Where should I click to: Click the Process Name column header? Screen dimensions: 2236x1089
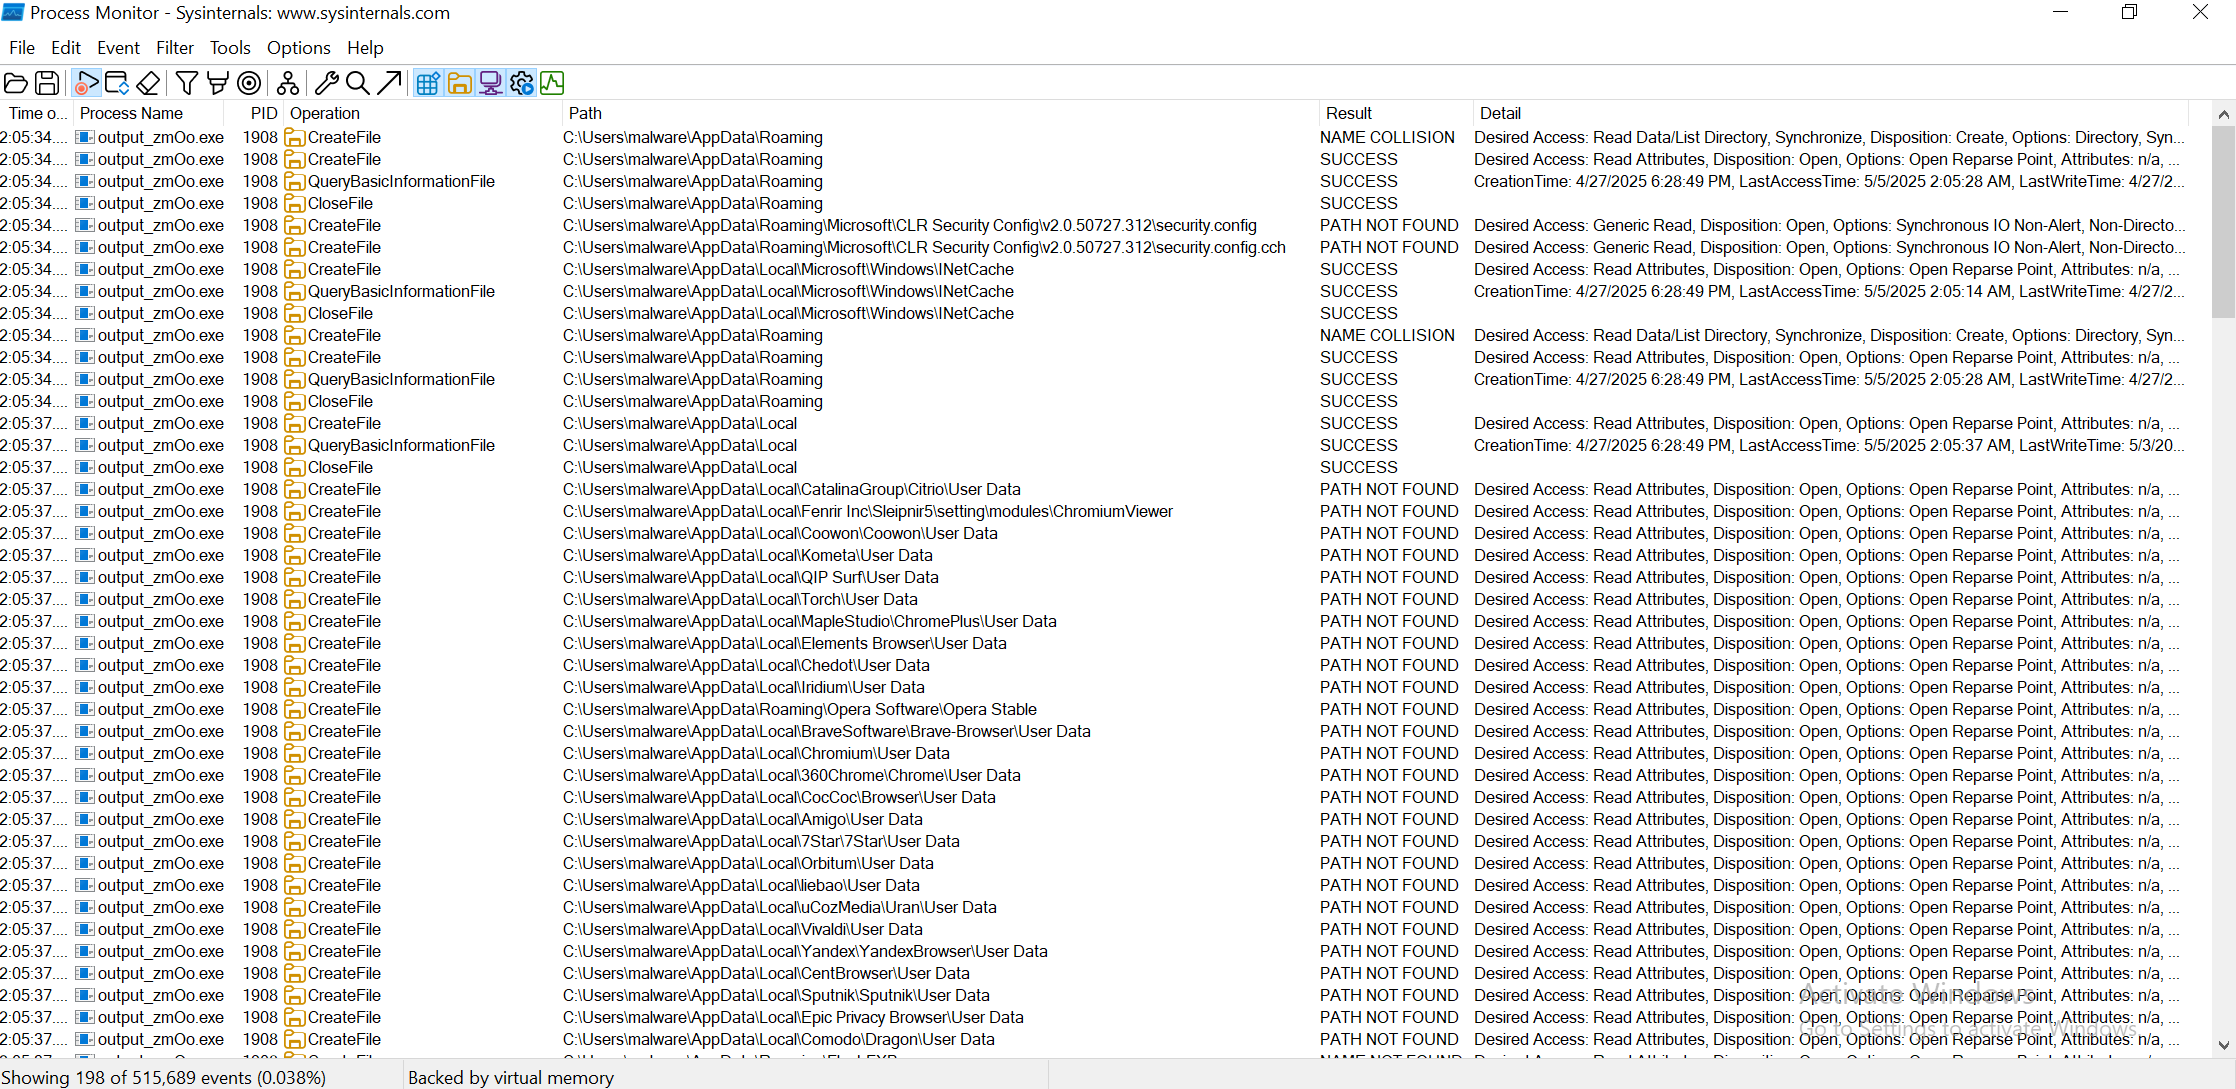[x=149, y=113]
